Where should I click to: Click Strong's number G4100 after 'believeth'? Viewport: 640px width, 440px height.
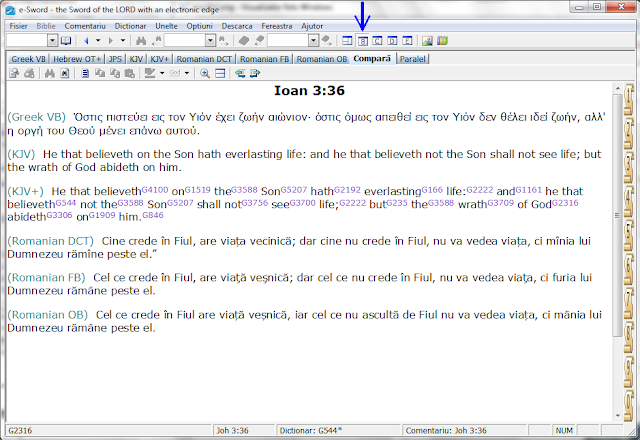click(155, 190)
